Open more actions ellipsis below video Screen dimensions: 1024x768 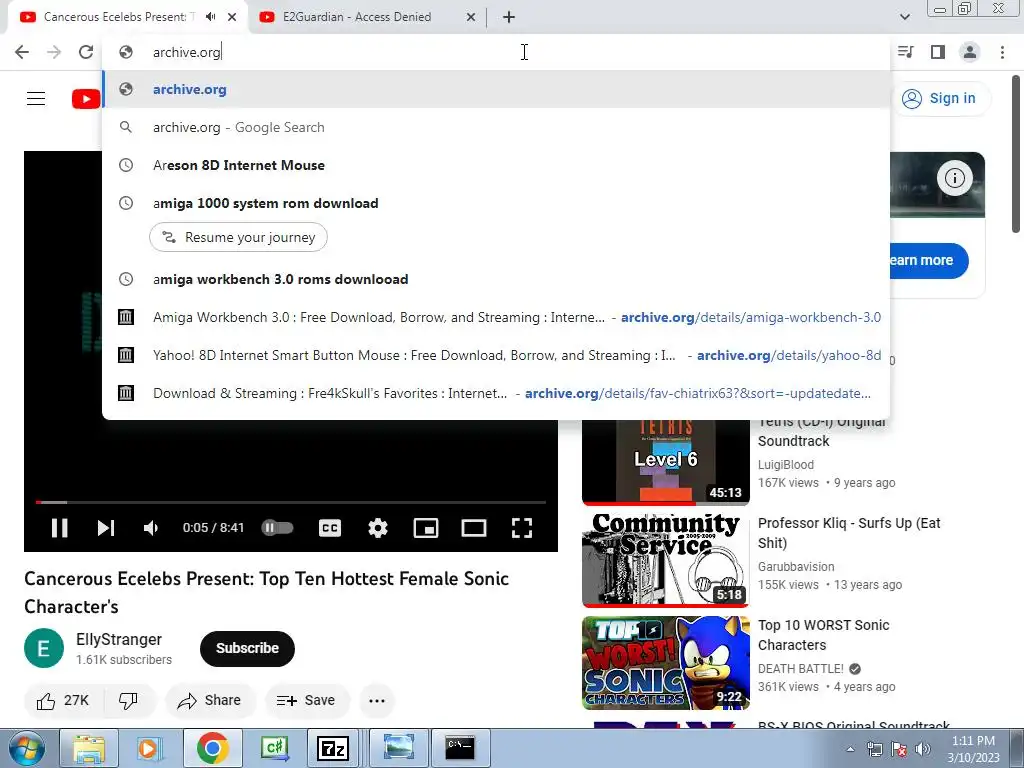click(377, 701)
